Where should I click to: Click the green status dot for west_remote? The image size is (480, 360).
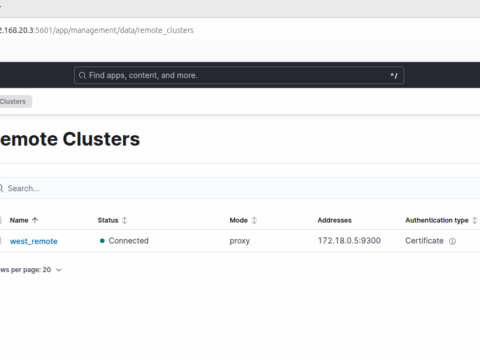pos(102,241)
